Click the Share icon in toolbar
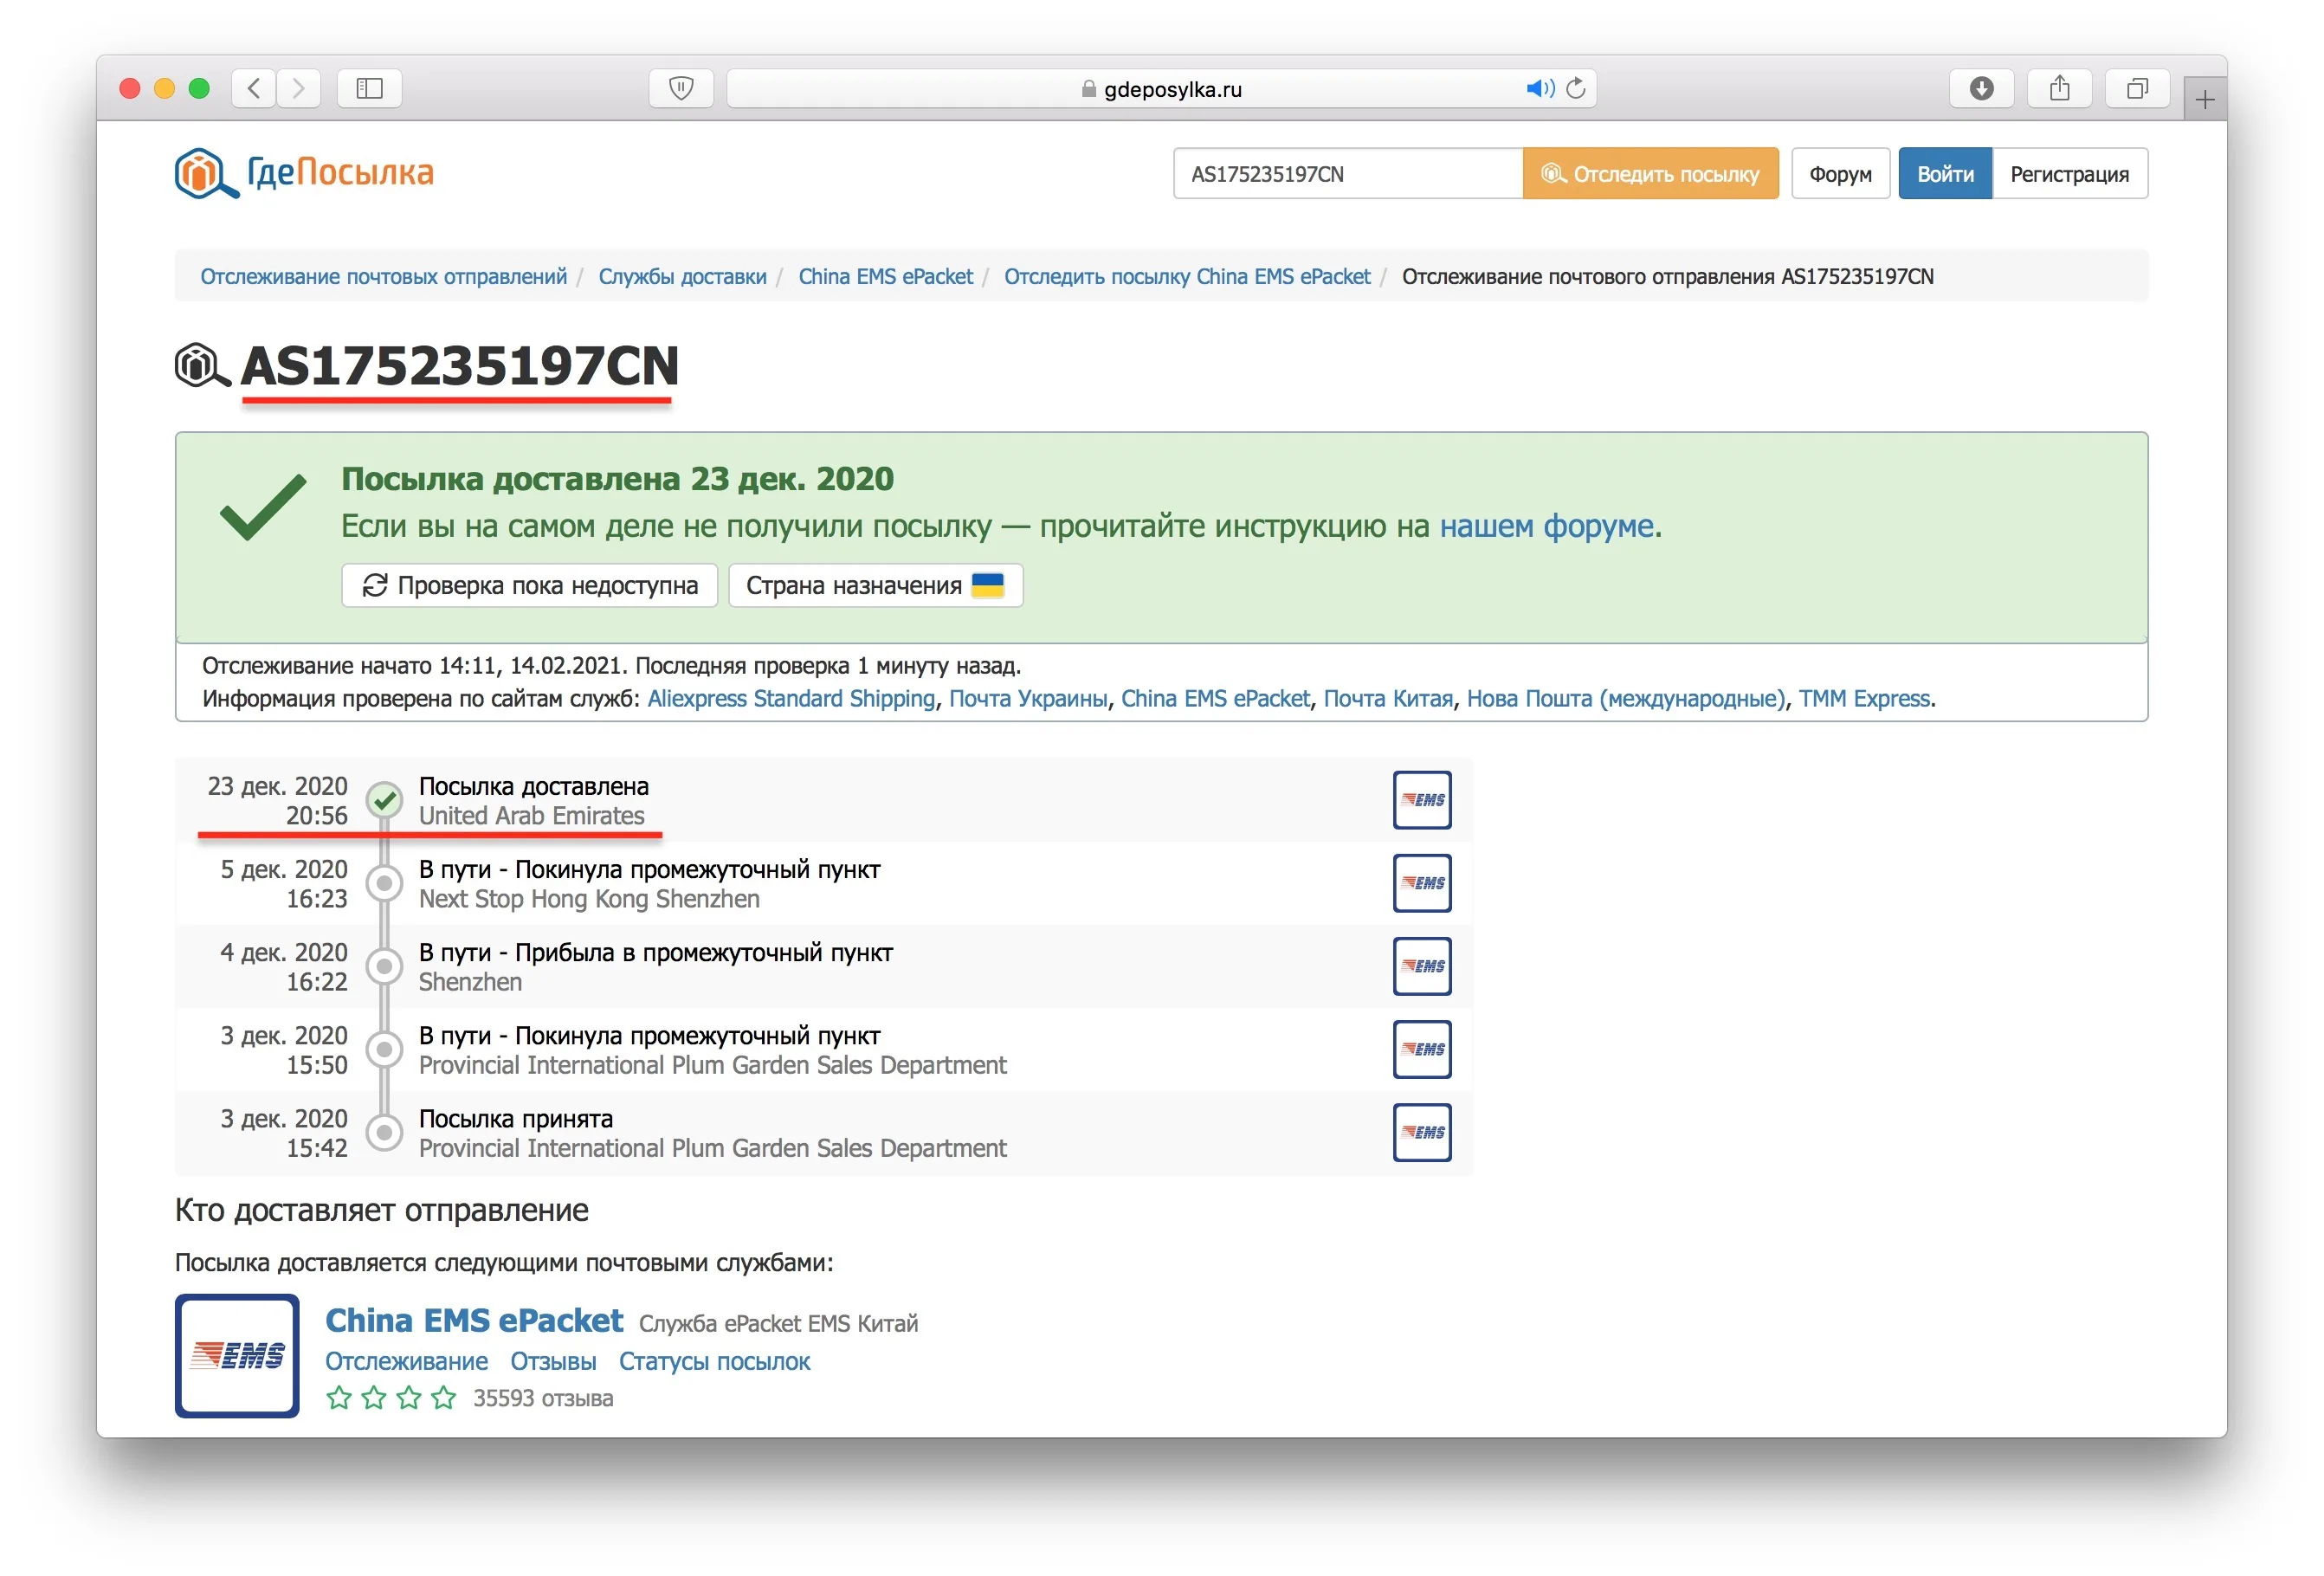The width and height of the screenshot is (2324, 1576). tap(2059, 88)
